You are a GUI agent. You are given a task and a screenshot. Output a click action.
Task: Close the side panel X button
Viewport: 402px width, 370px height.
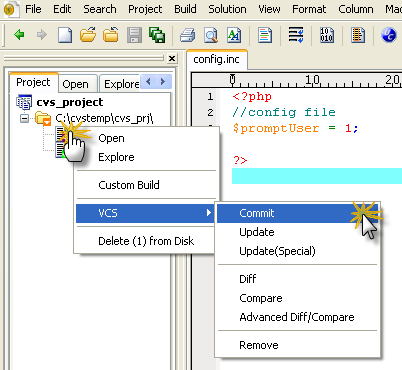(172, 59)
